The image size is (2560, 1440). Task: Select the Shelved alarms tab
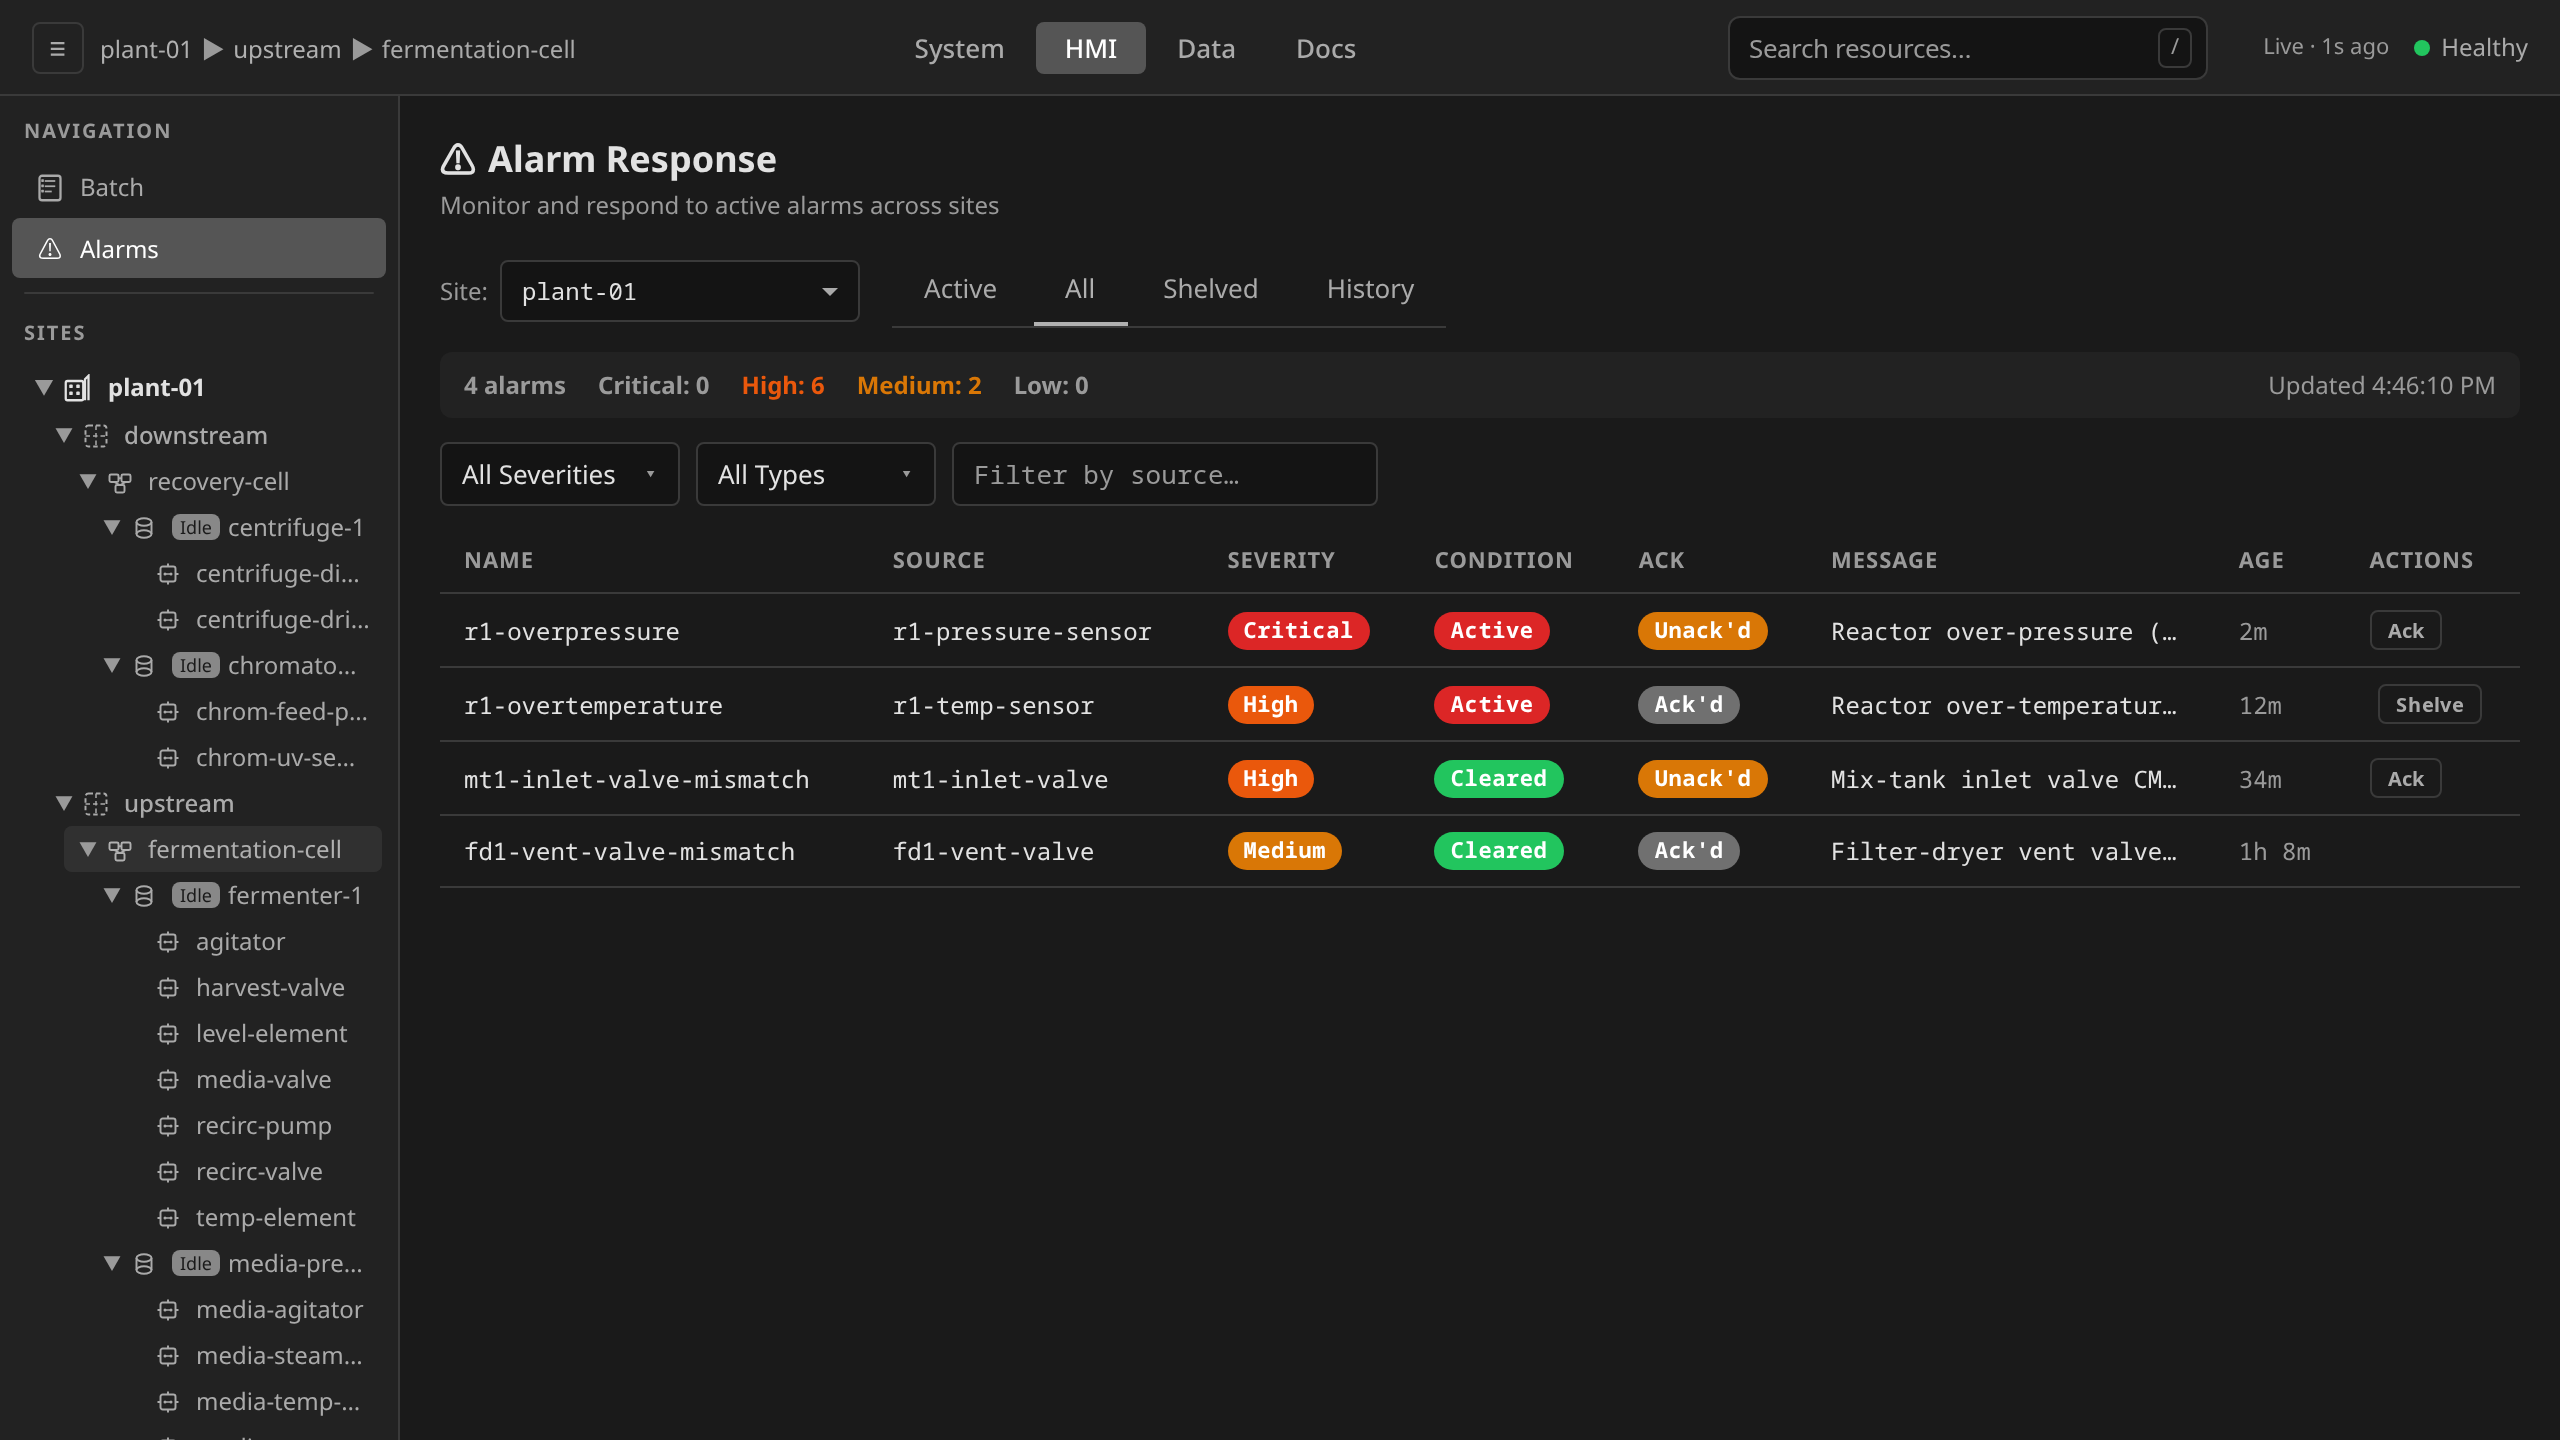[x=1210, y=289]
